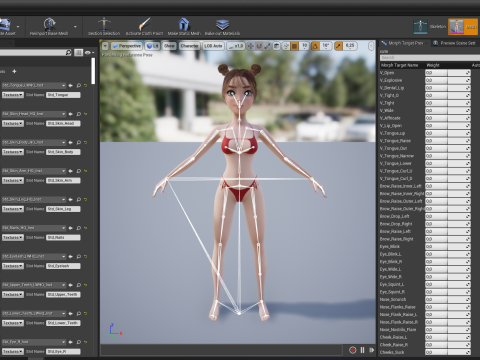Open viewport options arrow menu
The width and height of the screenshot is (480, 360).
click(x=105, y=46)
